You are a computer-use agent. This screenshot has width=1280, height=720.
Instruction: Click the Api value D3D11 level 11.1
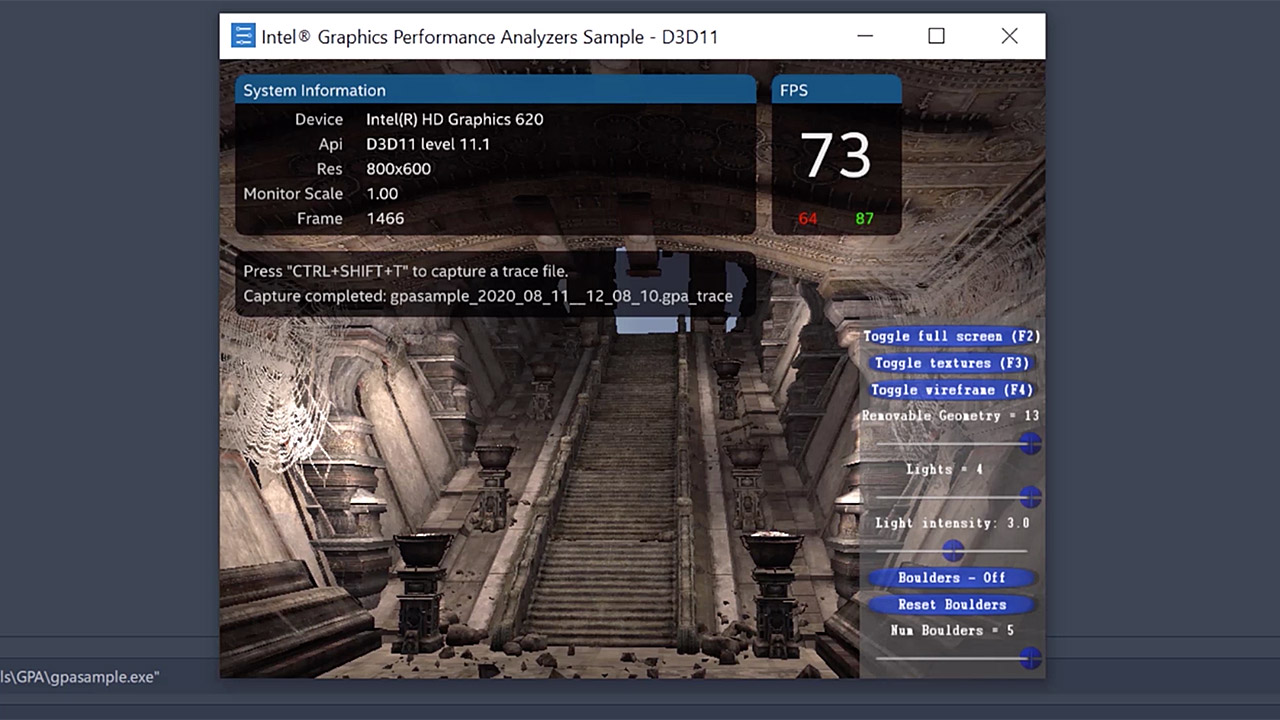point(428,144)
